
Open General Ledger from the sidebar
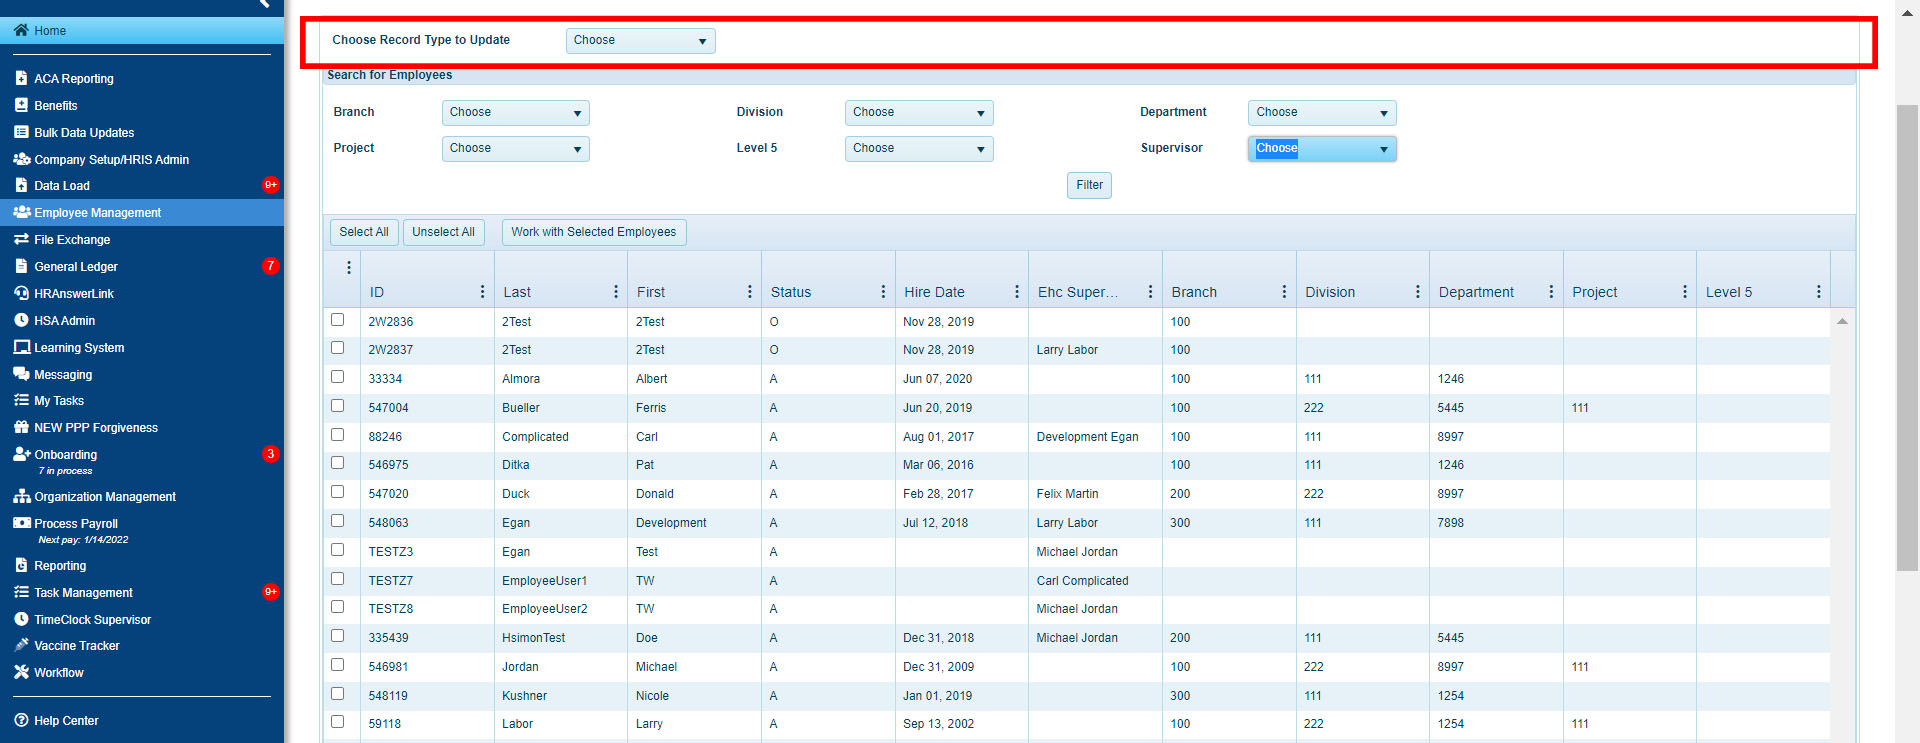click(76, 266)
